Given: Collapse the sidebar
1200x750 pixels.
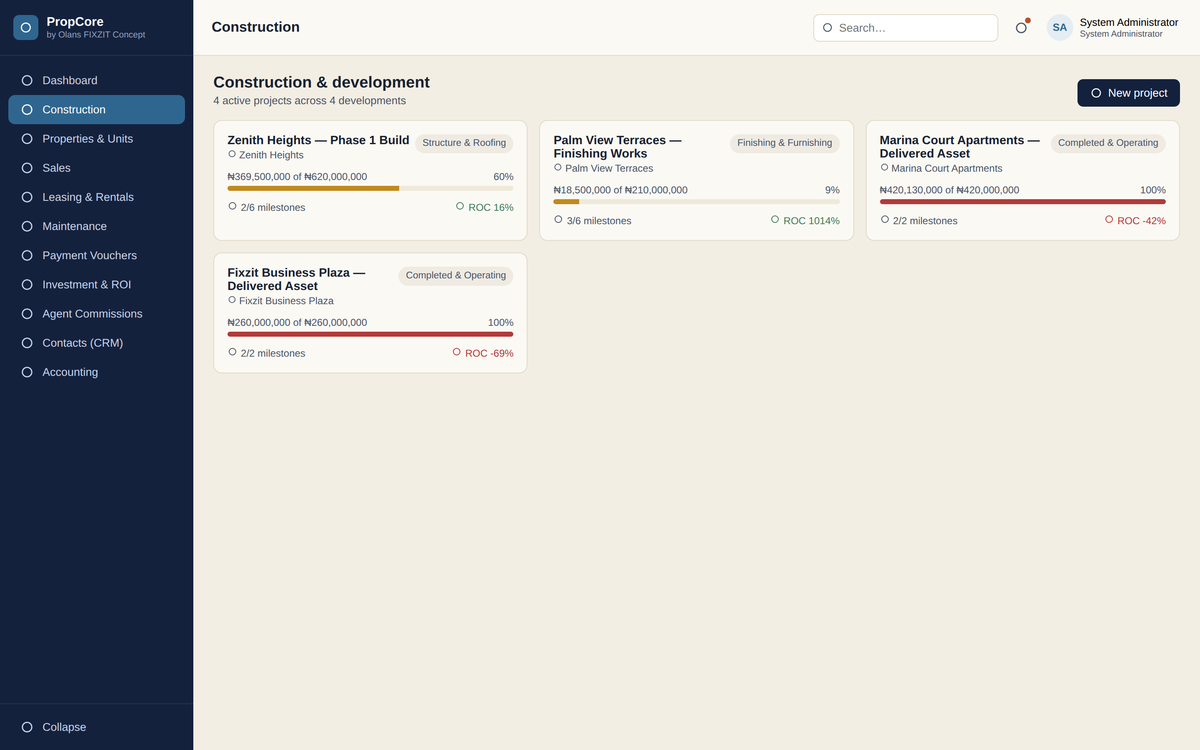Looking at the screenshot, I should [96, 727].
